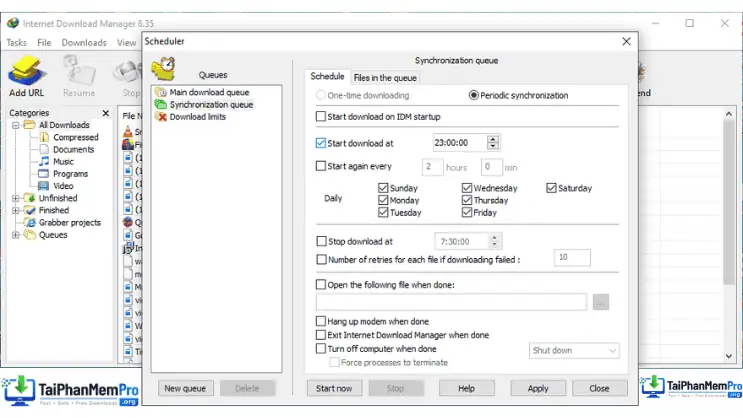Click the All Downloads folder icon
743x418 pixels.
[x=30, y=125]
